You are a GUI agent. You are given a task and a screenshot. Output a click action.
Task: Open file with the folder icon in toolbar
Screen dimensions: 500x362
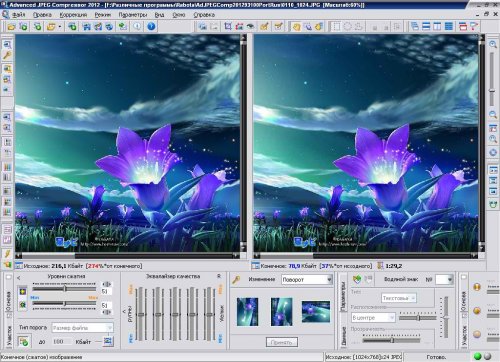(11, 27)
